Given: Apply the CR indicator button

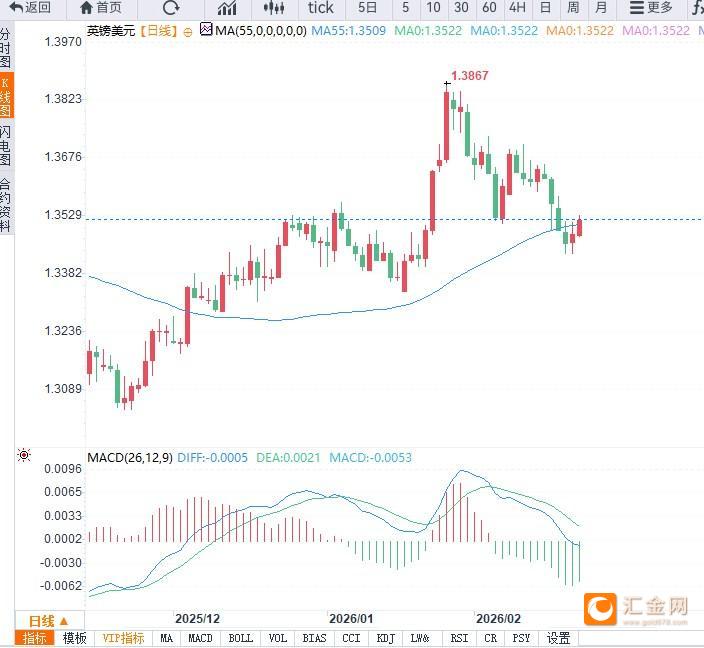Looking at the screenshot, I should pyautogui.click(x=491, y=638).
